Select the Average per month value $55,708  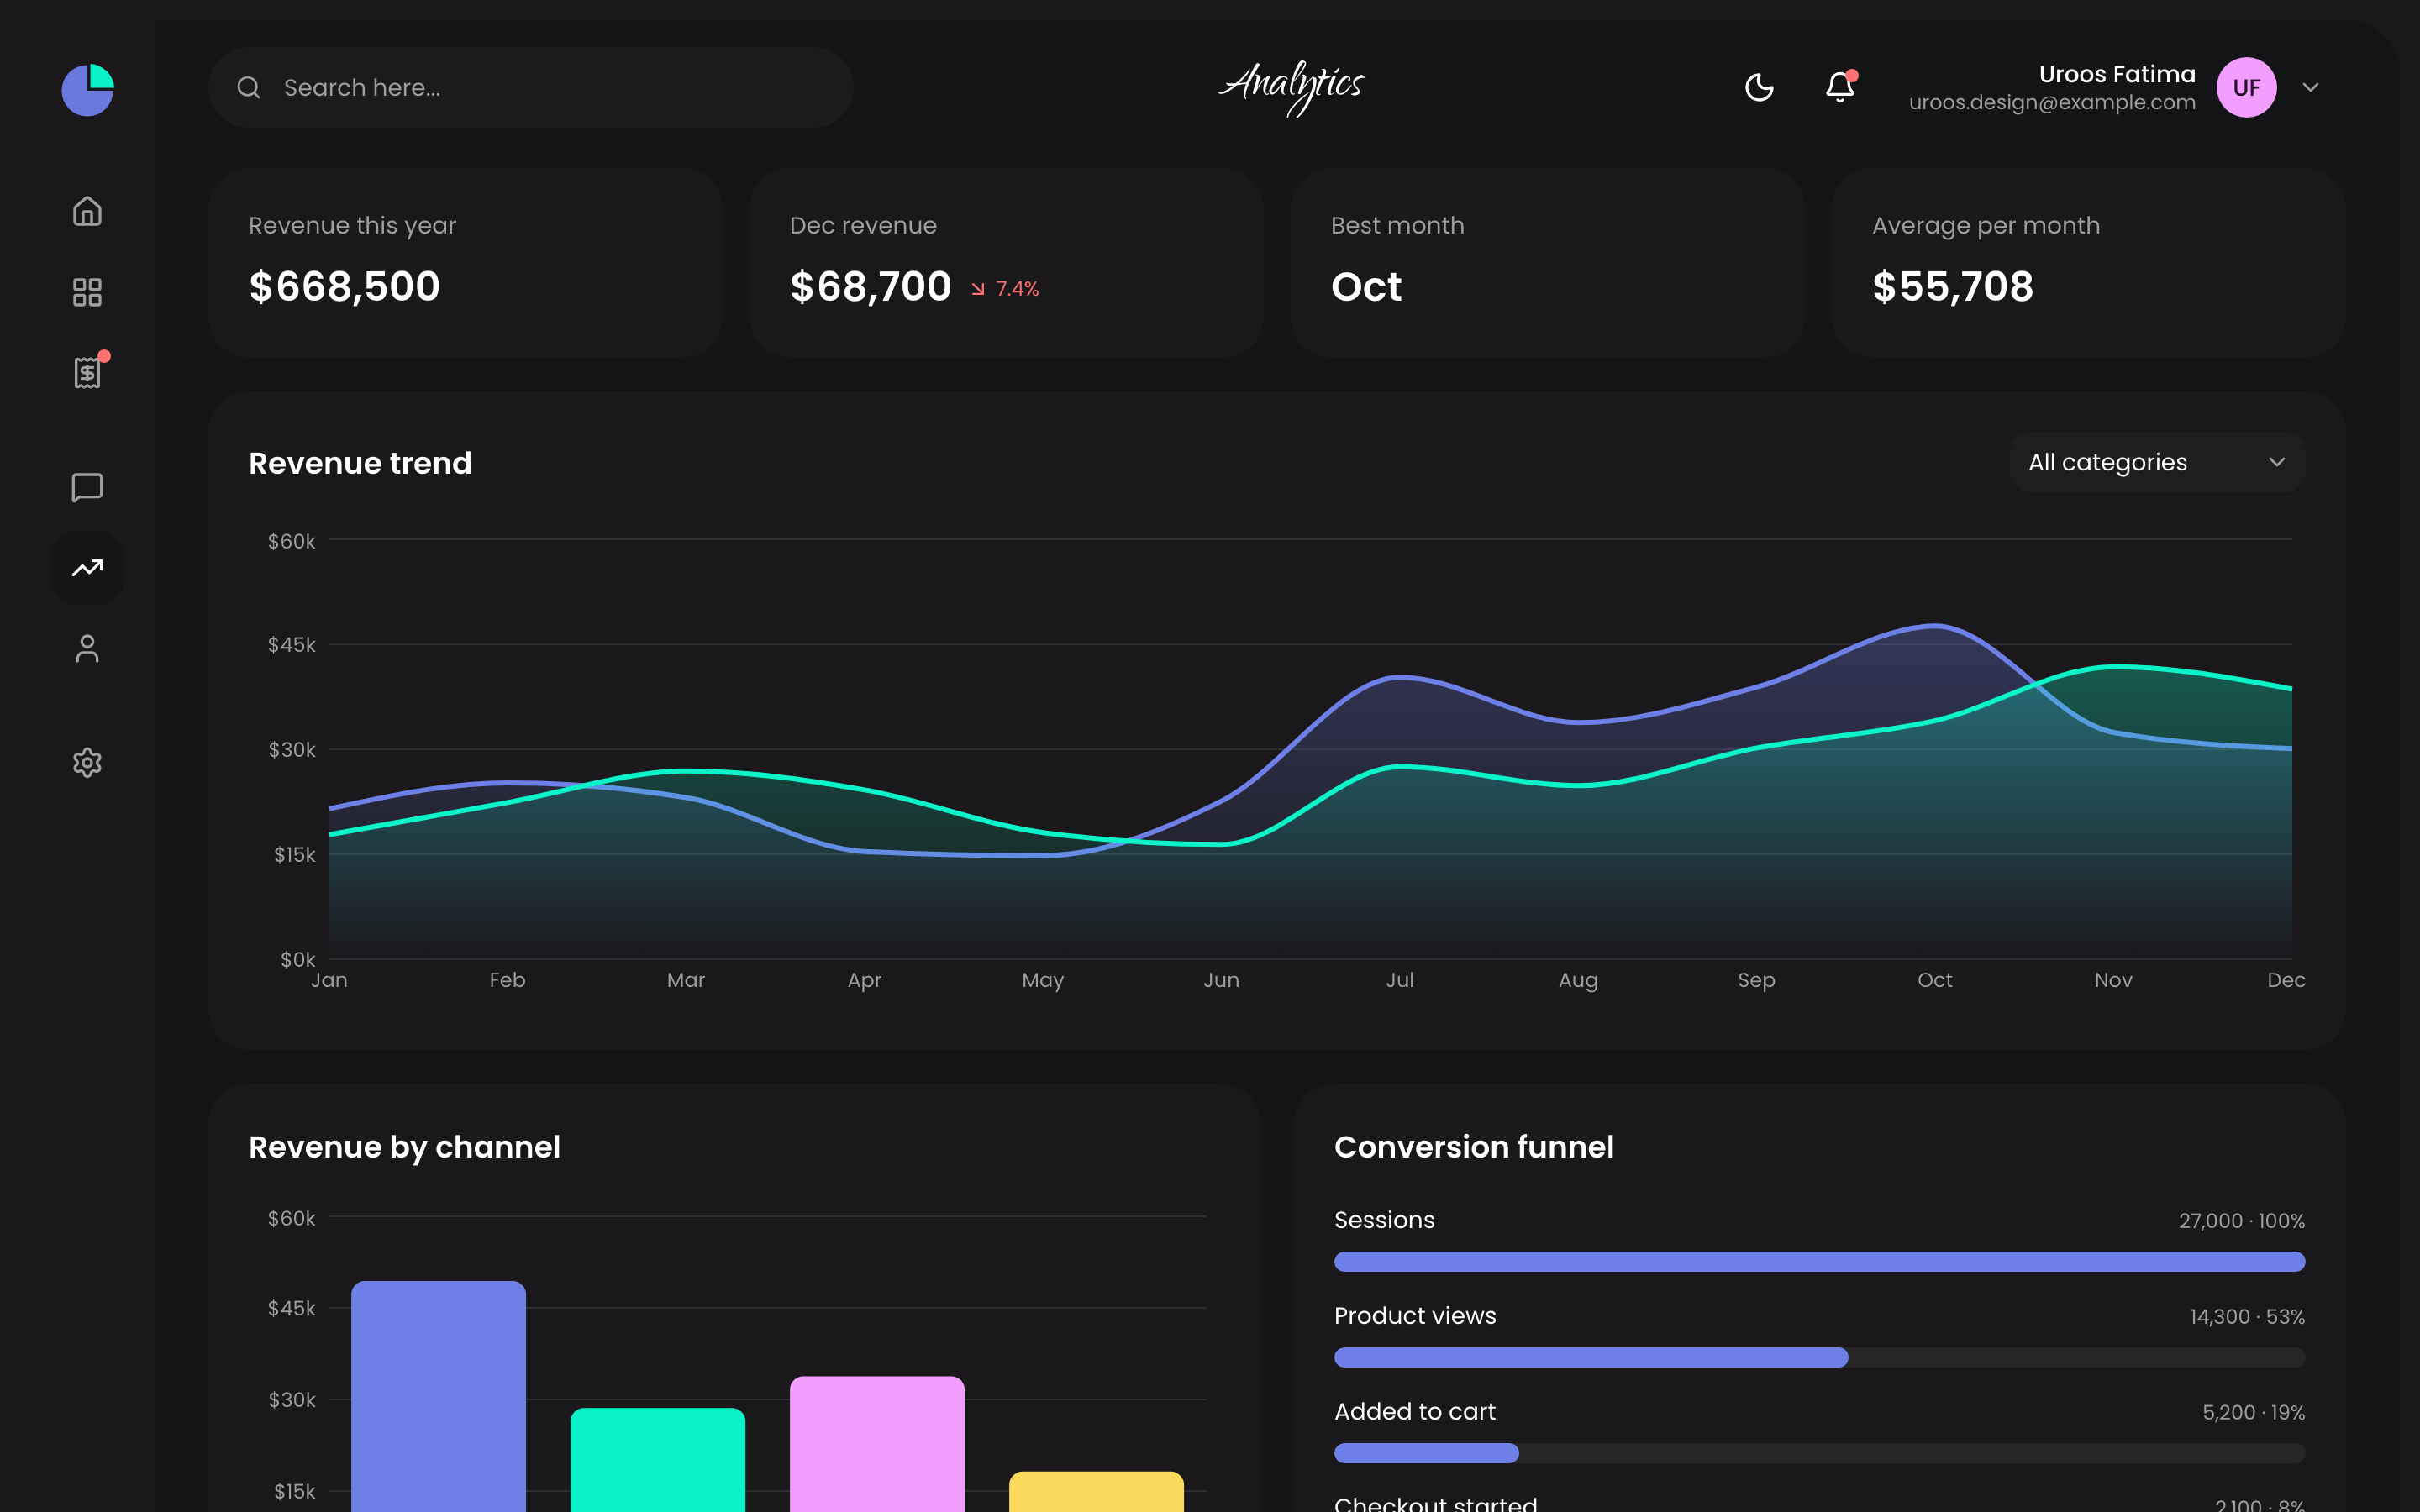1952,287
